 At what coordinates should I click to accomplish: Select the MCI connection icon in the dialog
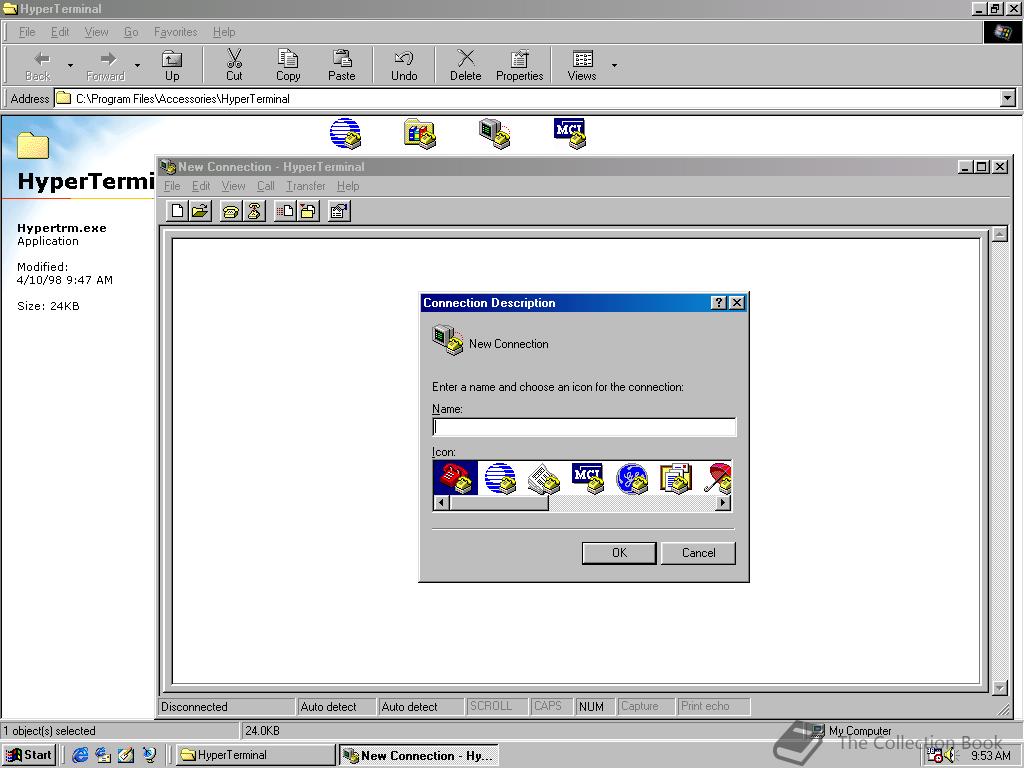(587, 478)
